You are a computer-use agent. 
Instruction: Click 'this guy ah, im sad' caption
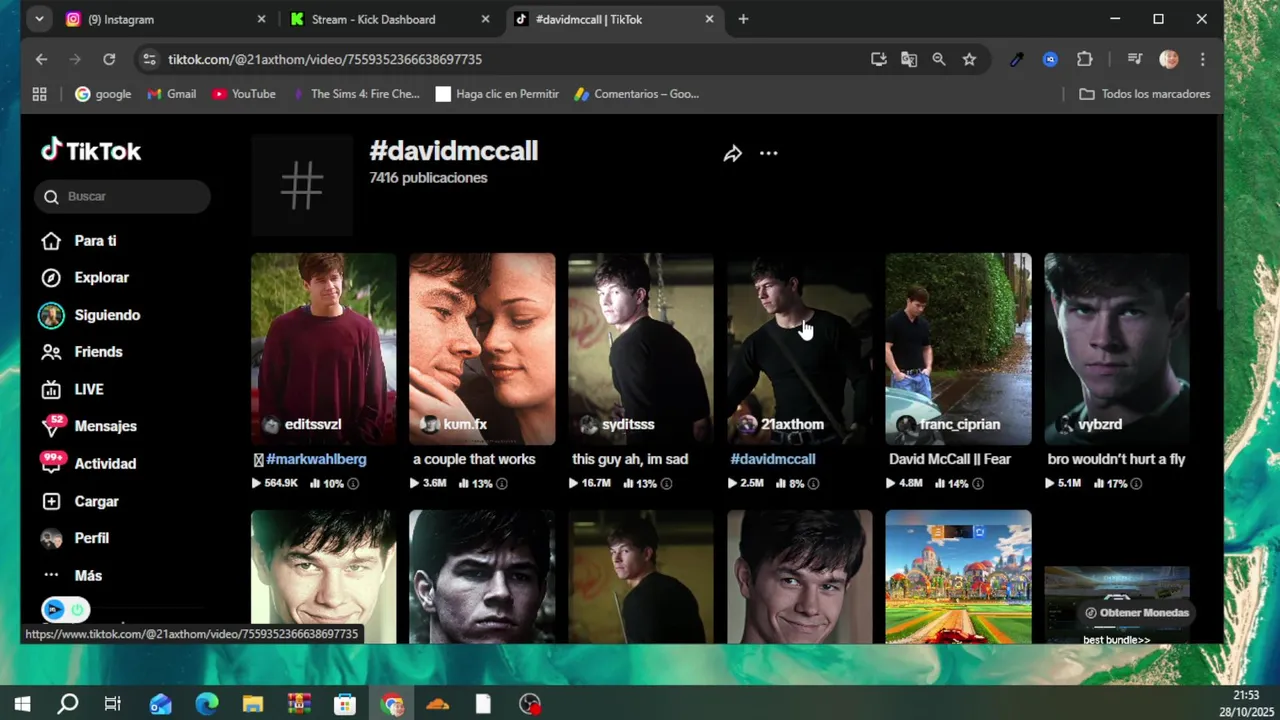[630, 459]
